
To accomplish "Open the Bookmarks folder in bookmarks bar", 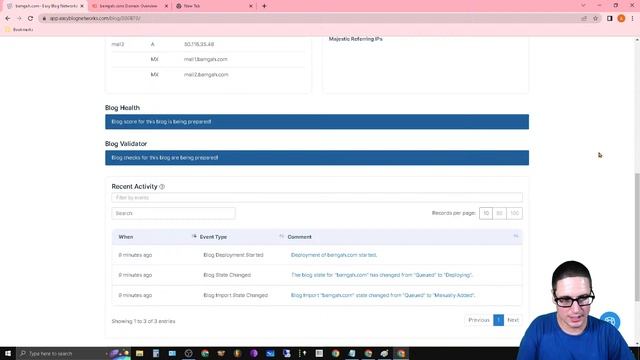I will [19, 30].
